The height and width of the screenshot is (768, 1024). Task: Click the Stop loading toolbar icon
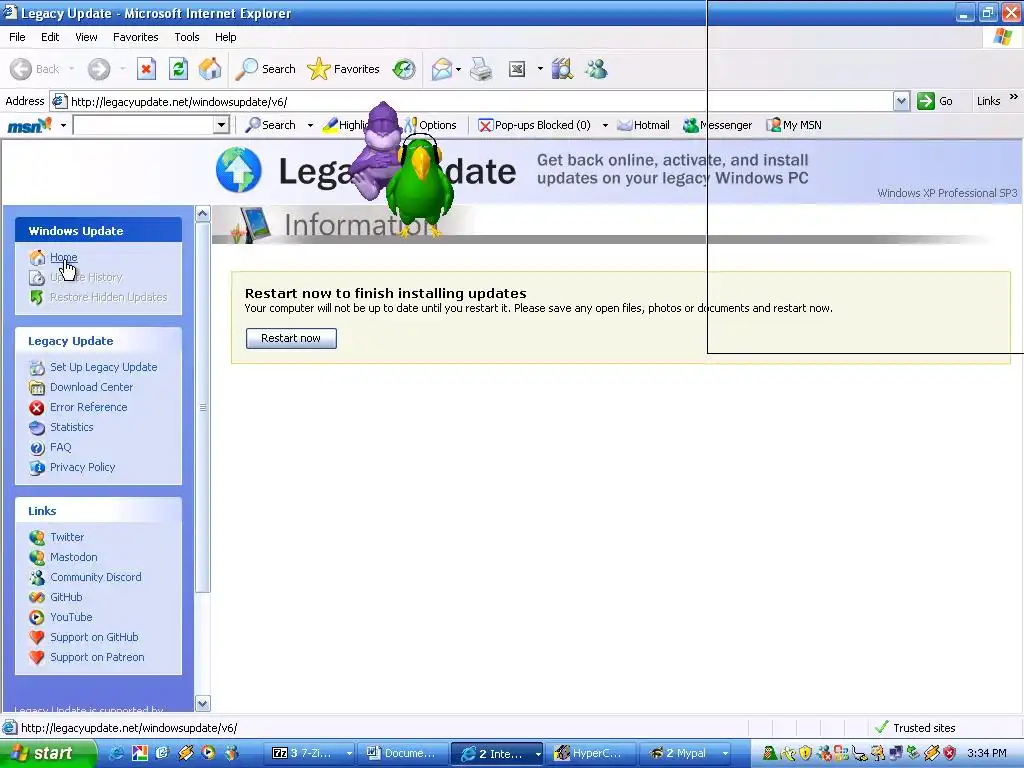146,69
